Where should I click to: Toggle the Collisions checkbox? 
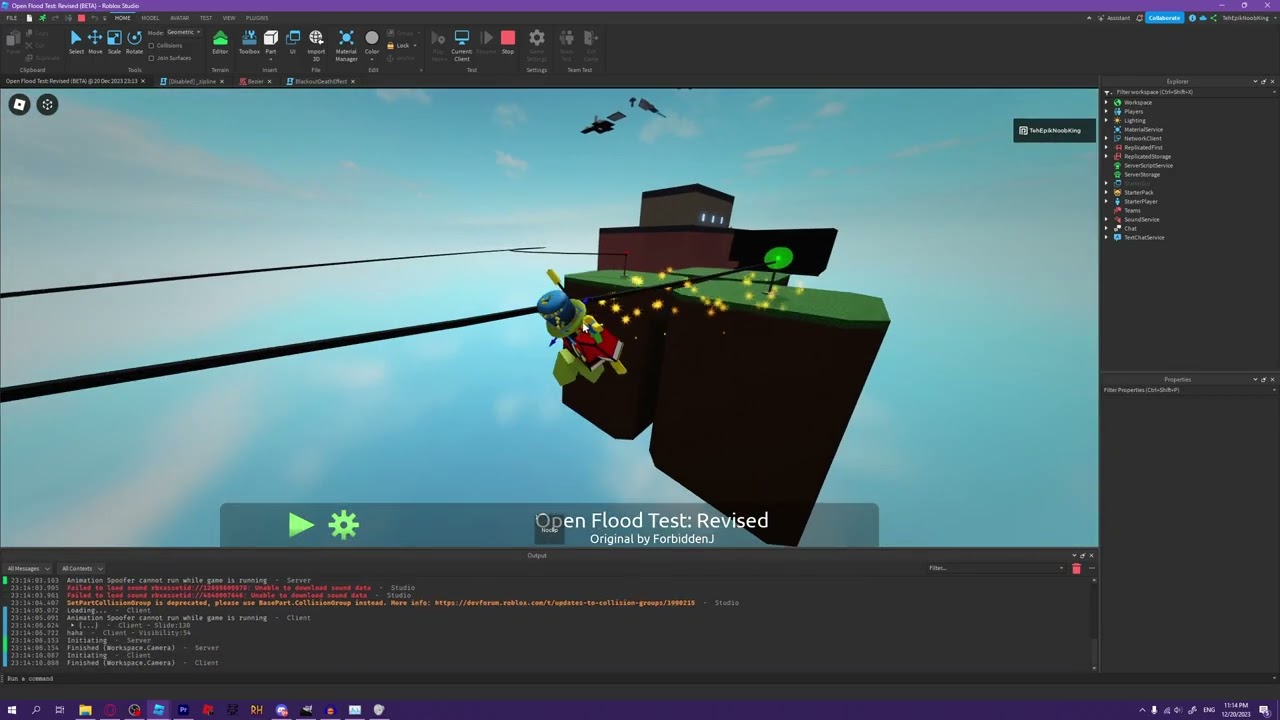click(151, 45)
